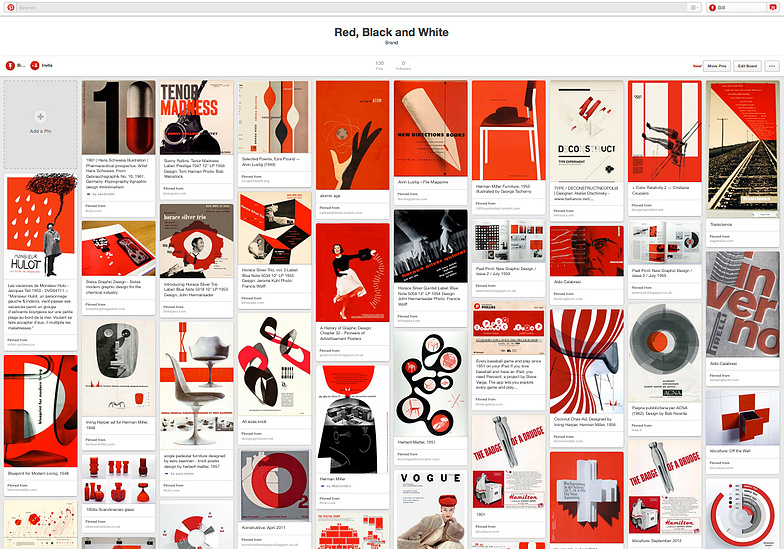Open the red cross Off the Wall pin

[x=742, y=418]
